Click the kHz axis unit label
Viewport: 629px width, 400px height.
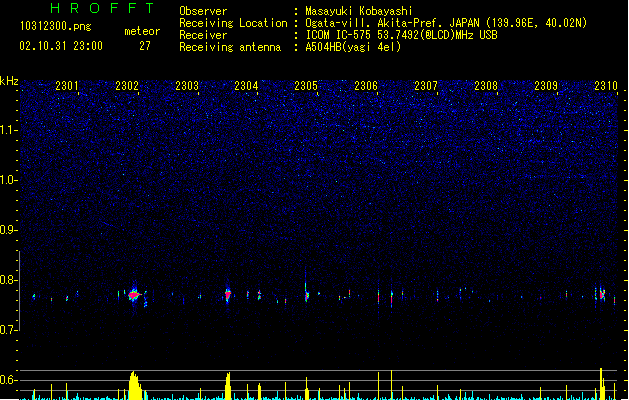coord(9,81)
